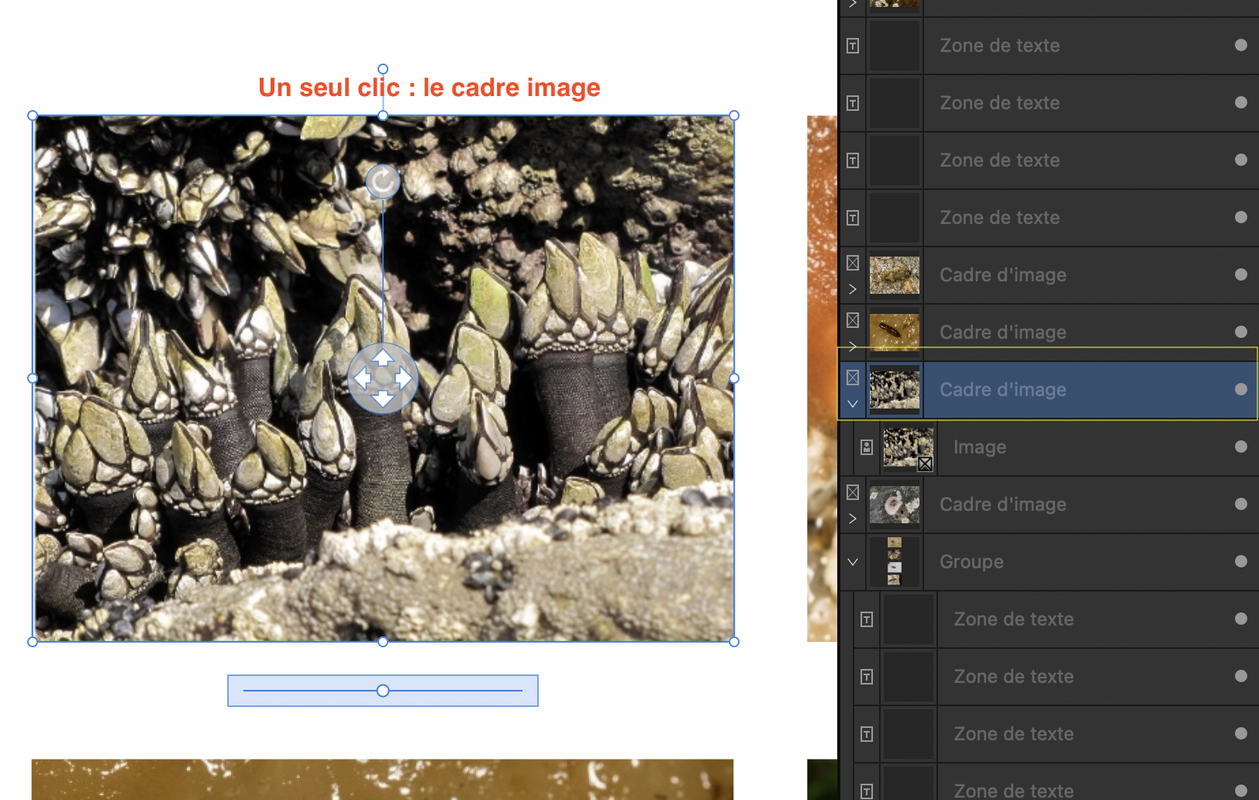
Task: Expand the Cadre d'image with yellow thumbnail
Action: pyautogui.click(x=853, y=346)
